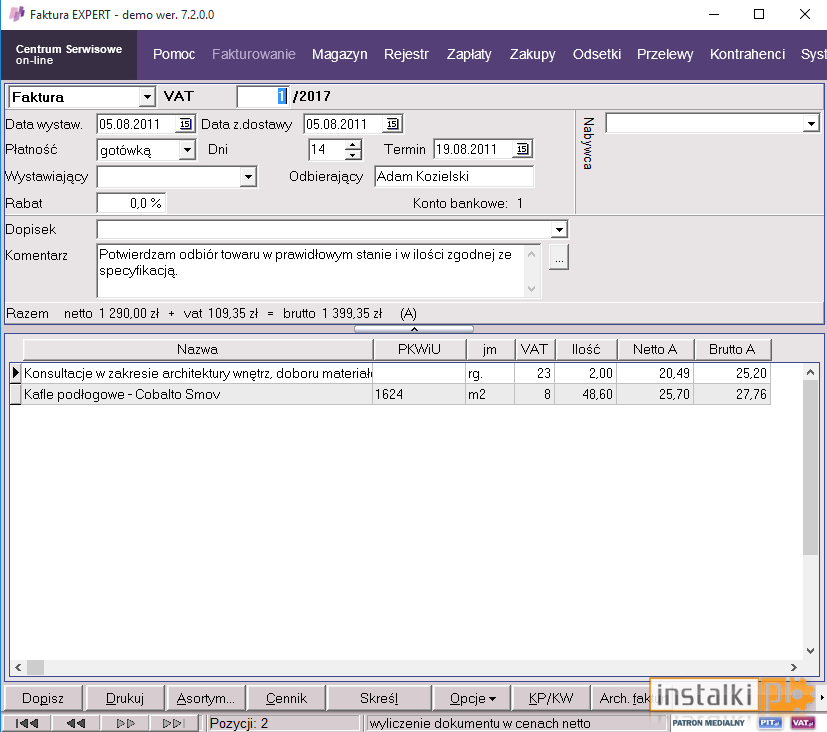Go to next record arrow
The image size is (827, 732).
click(x=124, y=723)
